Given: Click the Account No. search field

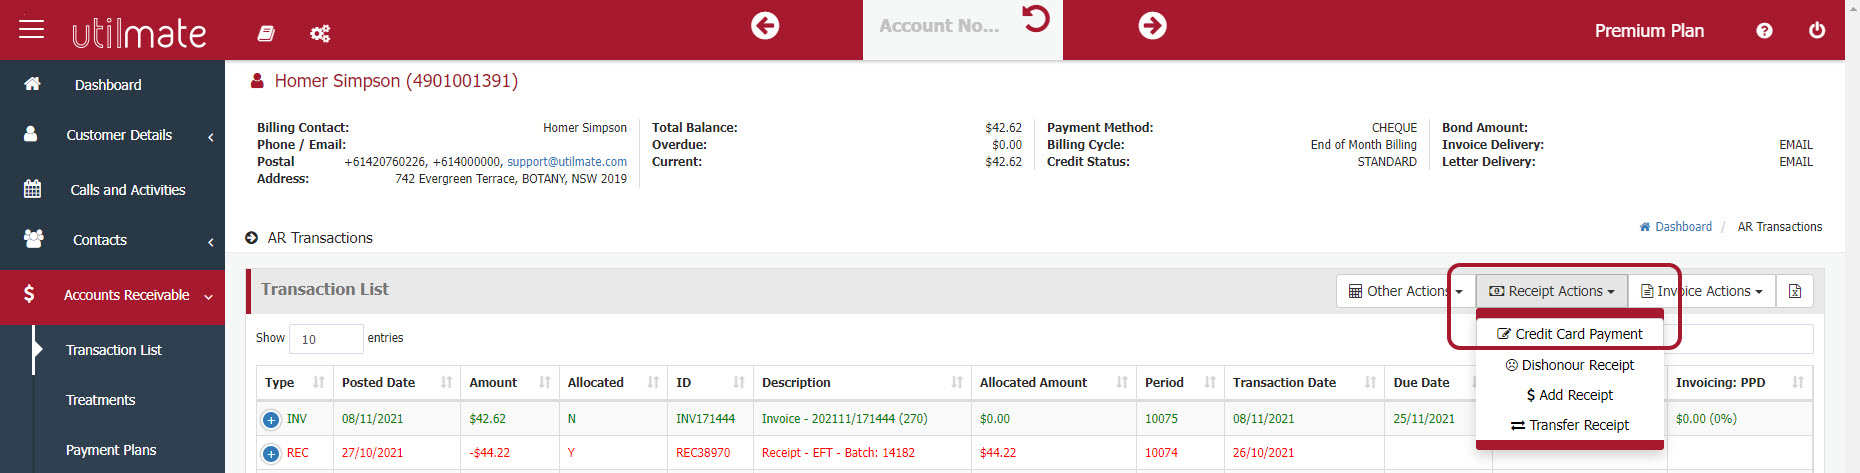Looking at the screenshot, I should point(940,27).
